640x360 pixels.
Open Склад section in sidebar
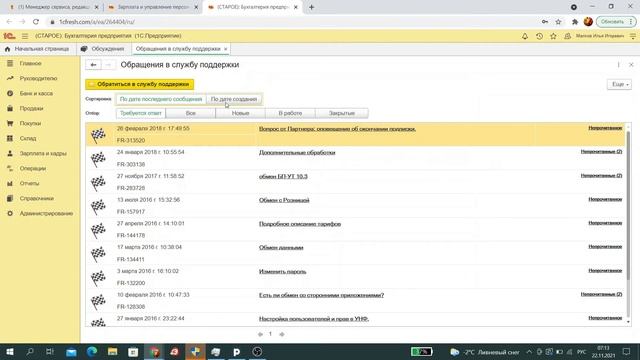coord(28,138)
